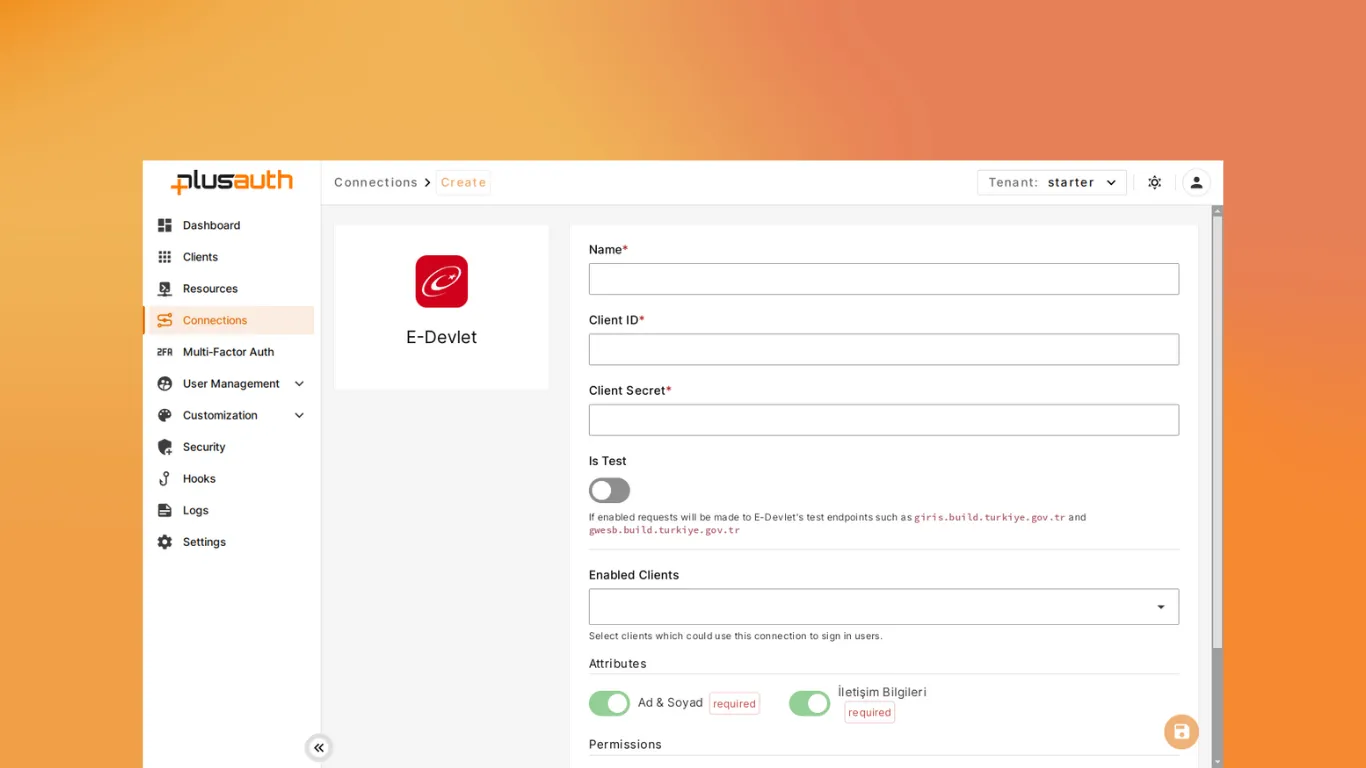This screenshot has height=768, width=1366.
Task: Open the Tenant starter dropdown
Action: click(1051, 183)
